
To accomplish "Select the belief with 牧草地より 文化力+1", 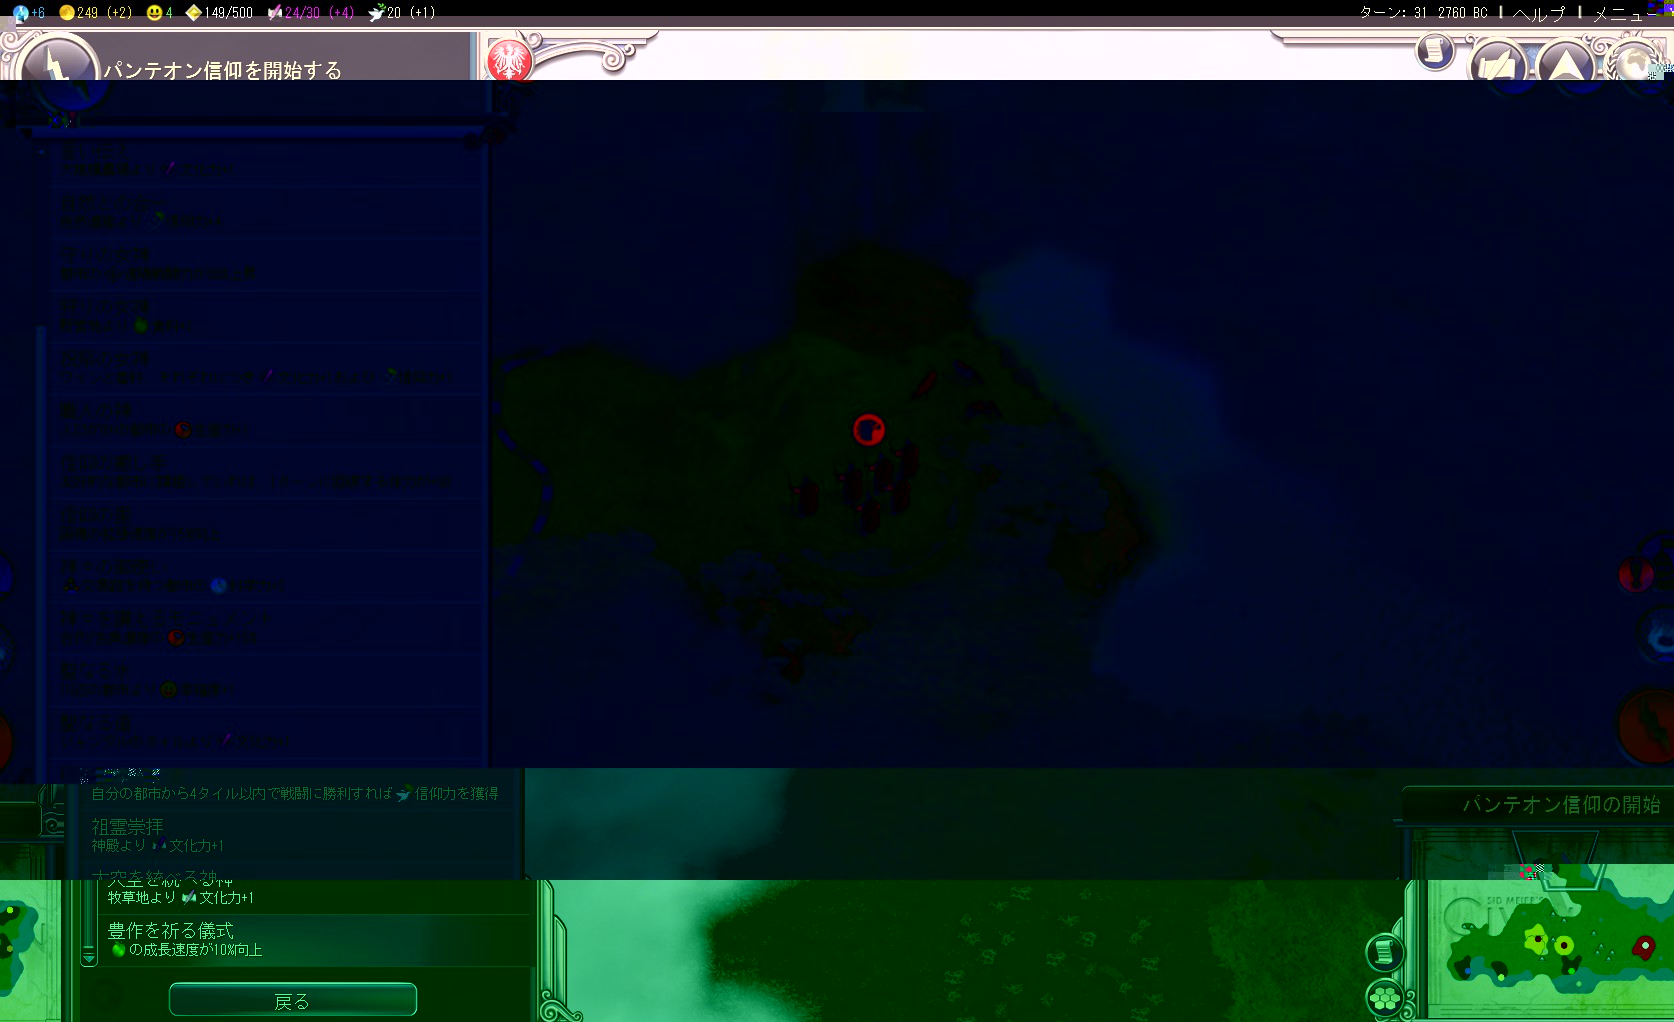I will pyautogui.click(x=315, y=892).
